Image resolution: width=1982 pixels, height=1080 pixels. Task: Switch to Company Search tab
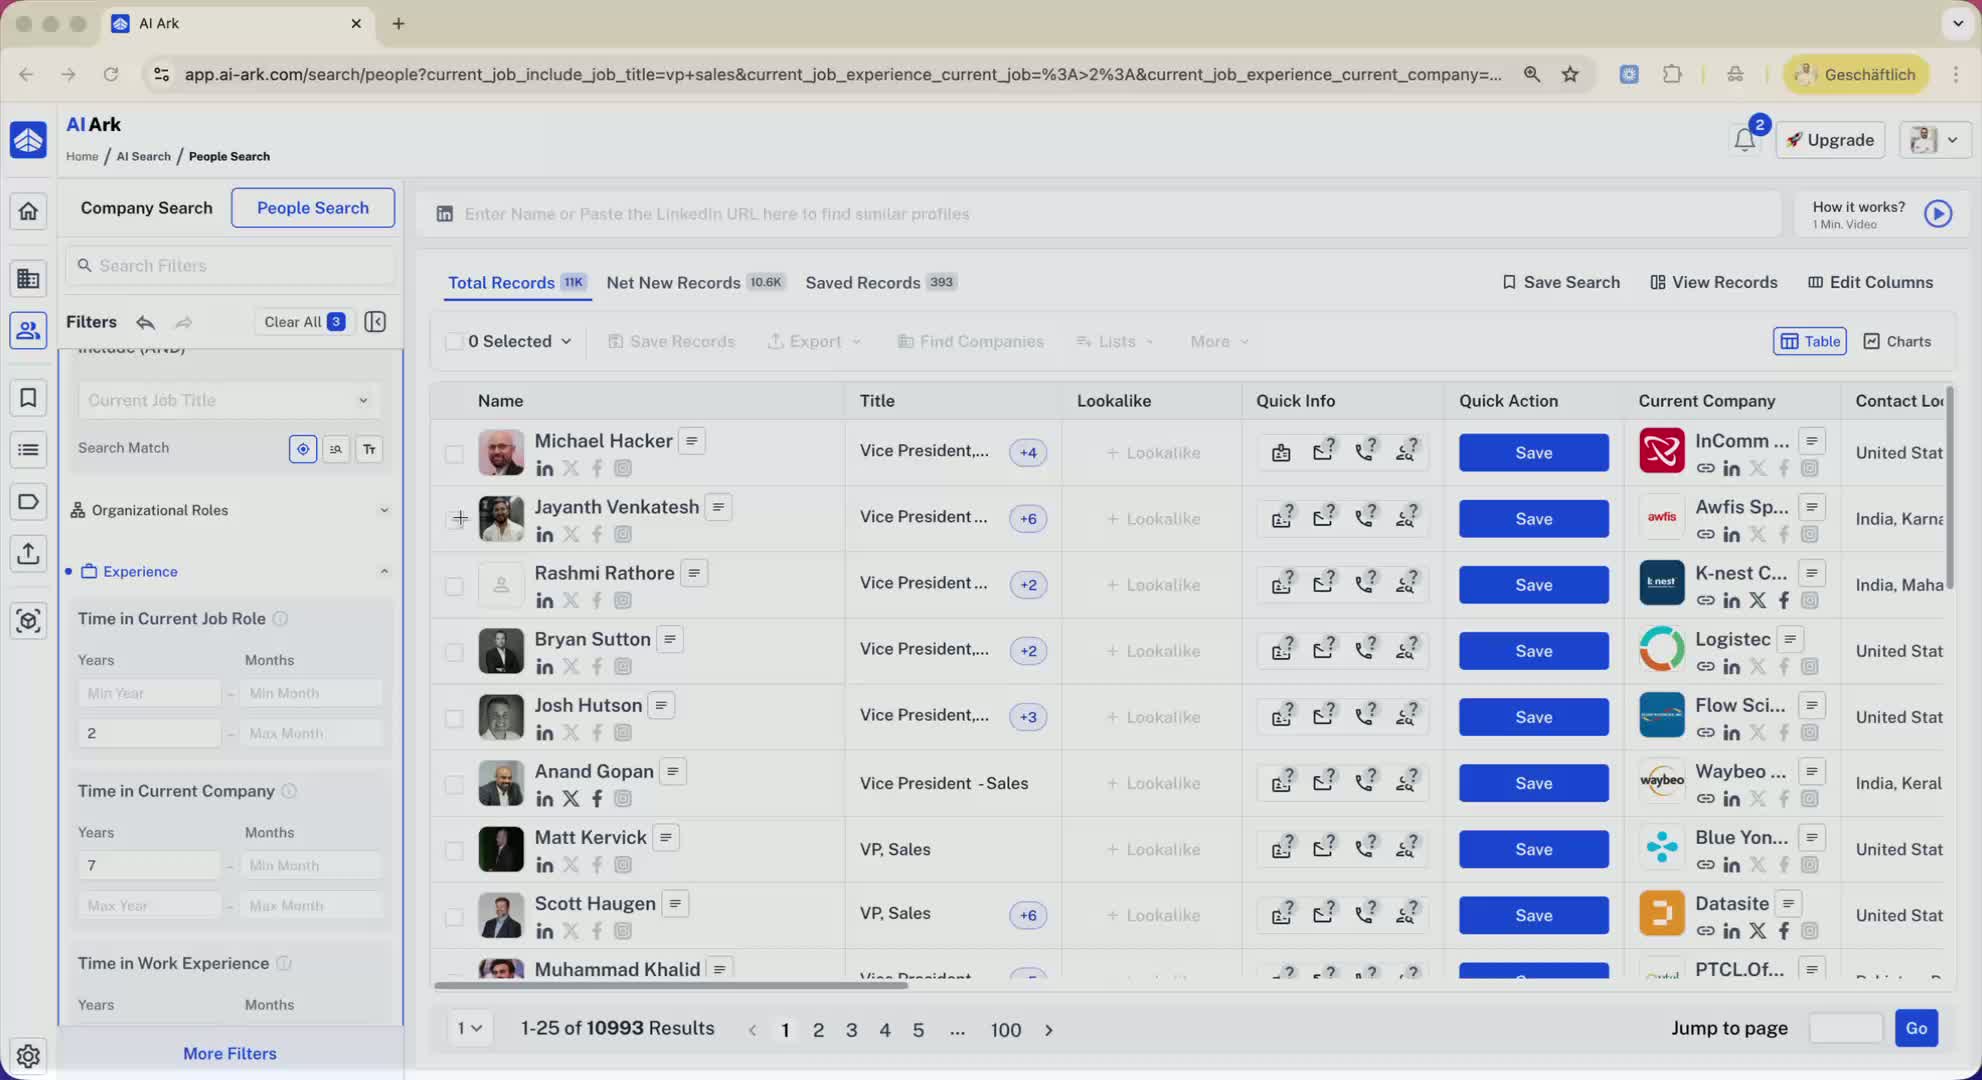tap(146, 208)
